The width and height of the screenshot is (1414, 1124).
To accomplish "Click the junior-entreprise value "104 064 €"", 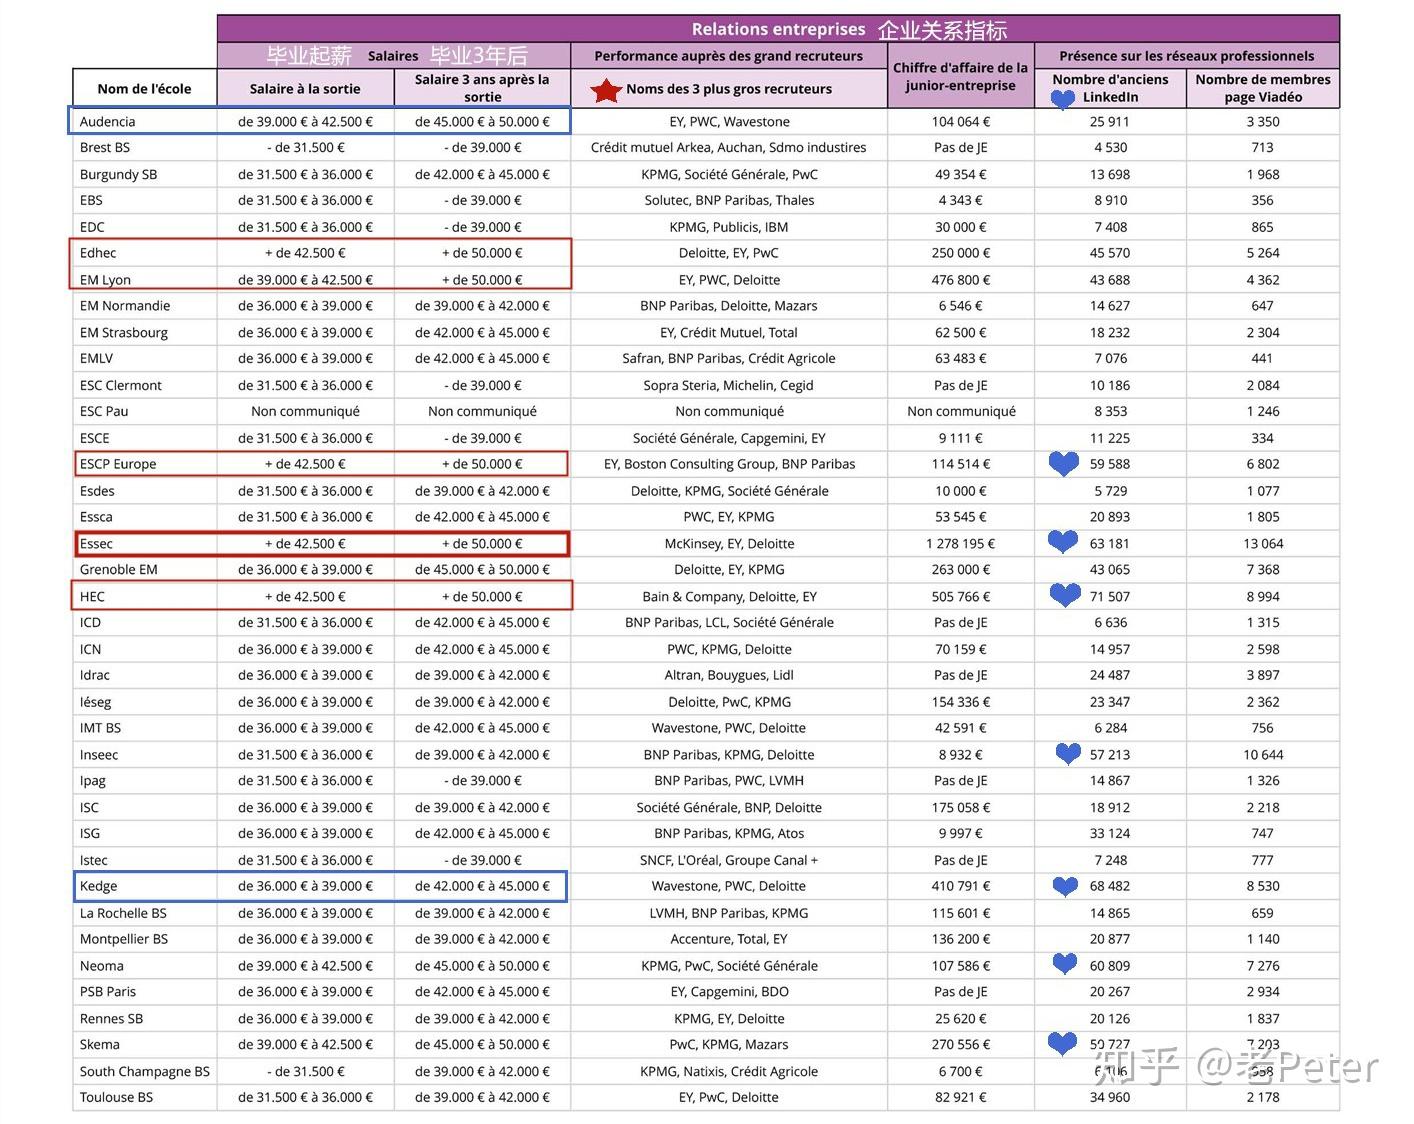I will (x=960, y=122).
